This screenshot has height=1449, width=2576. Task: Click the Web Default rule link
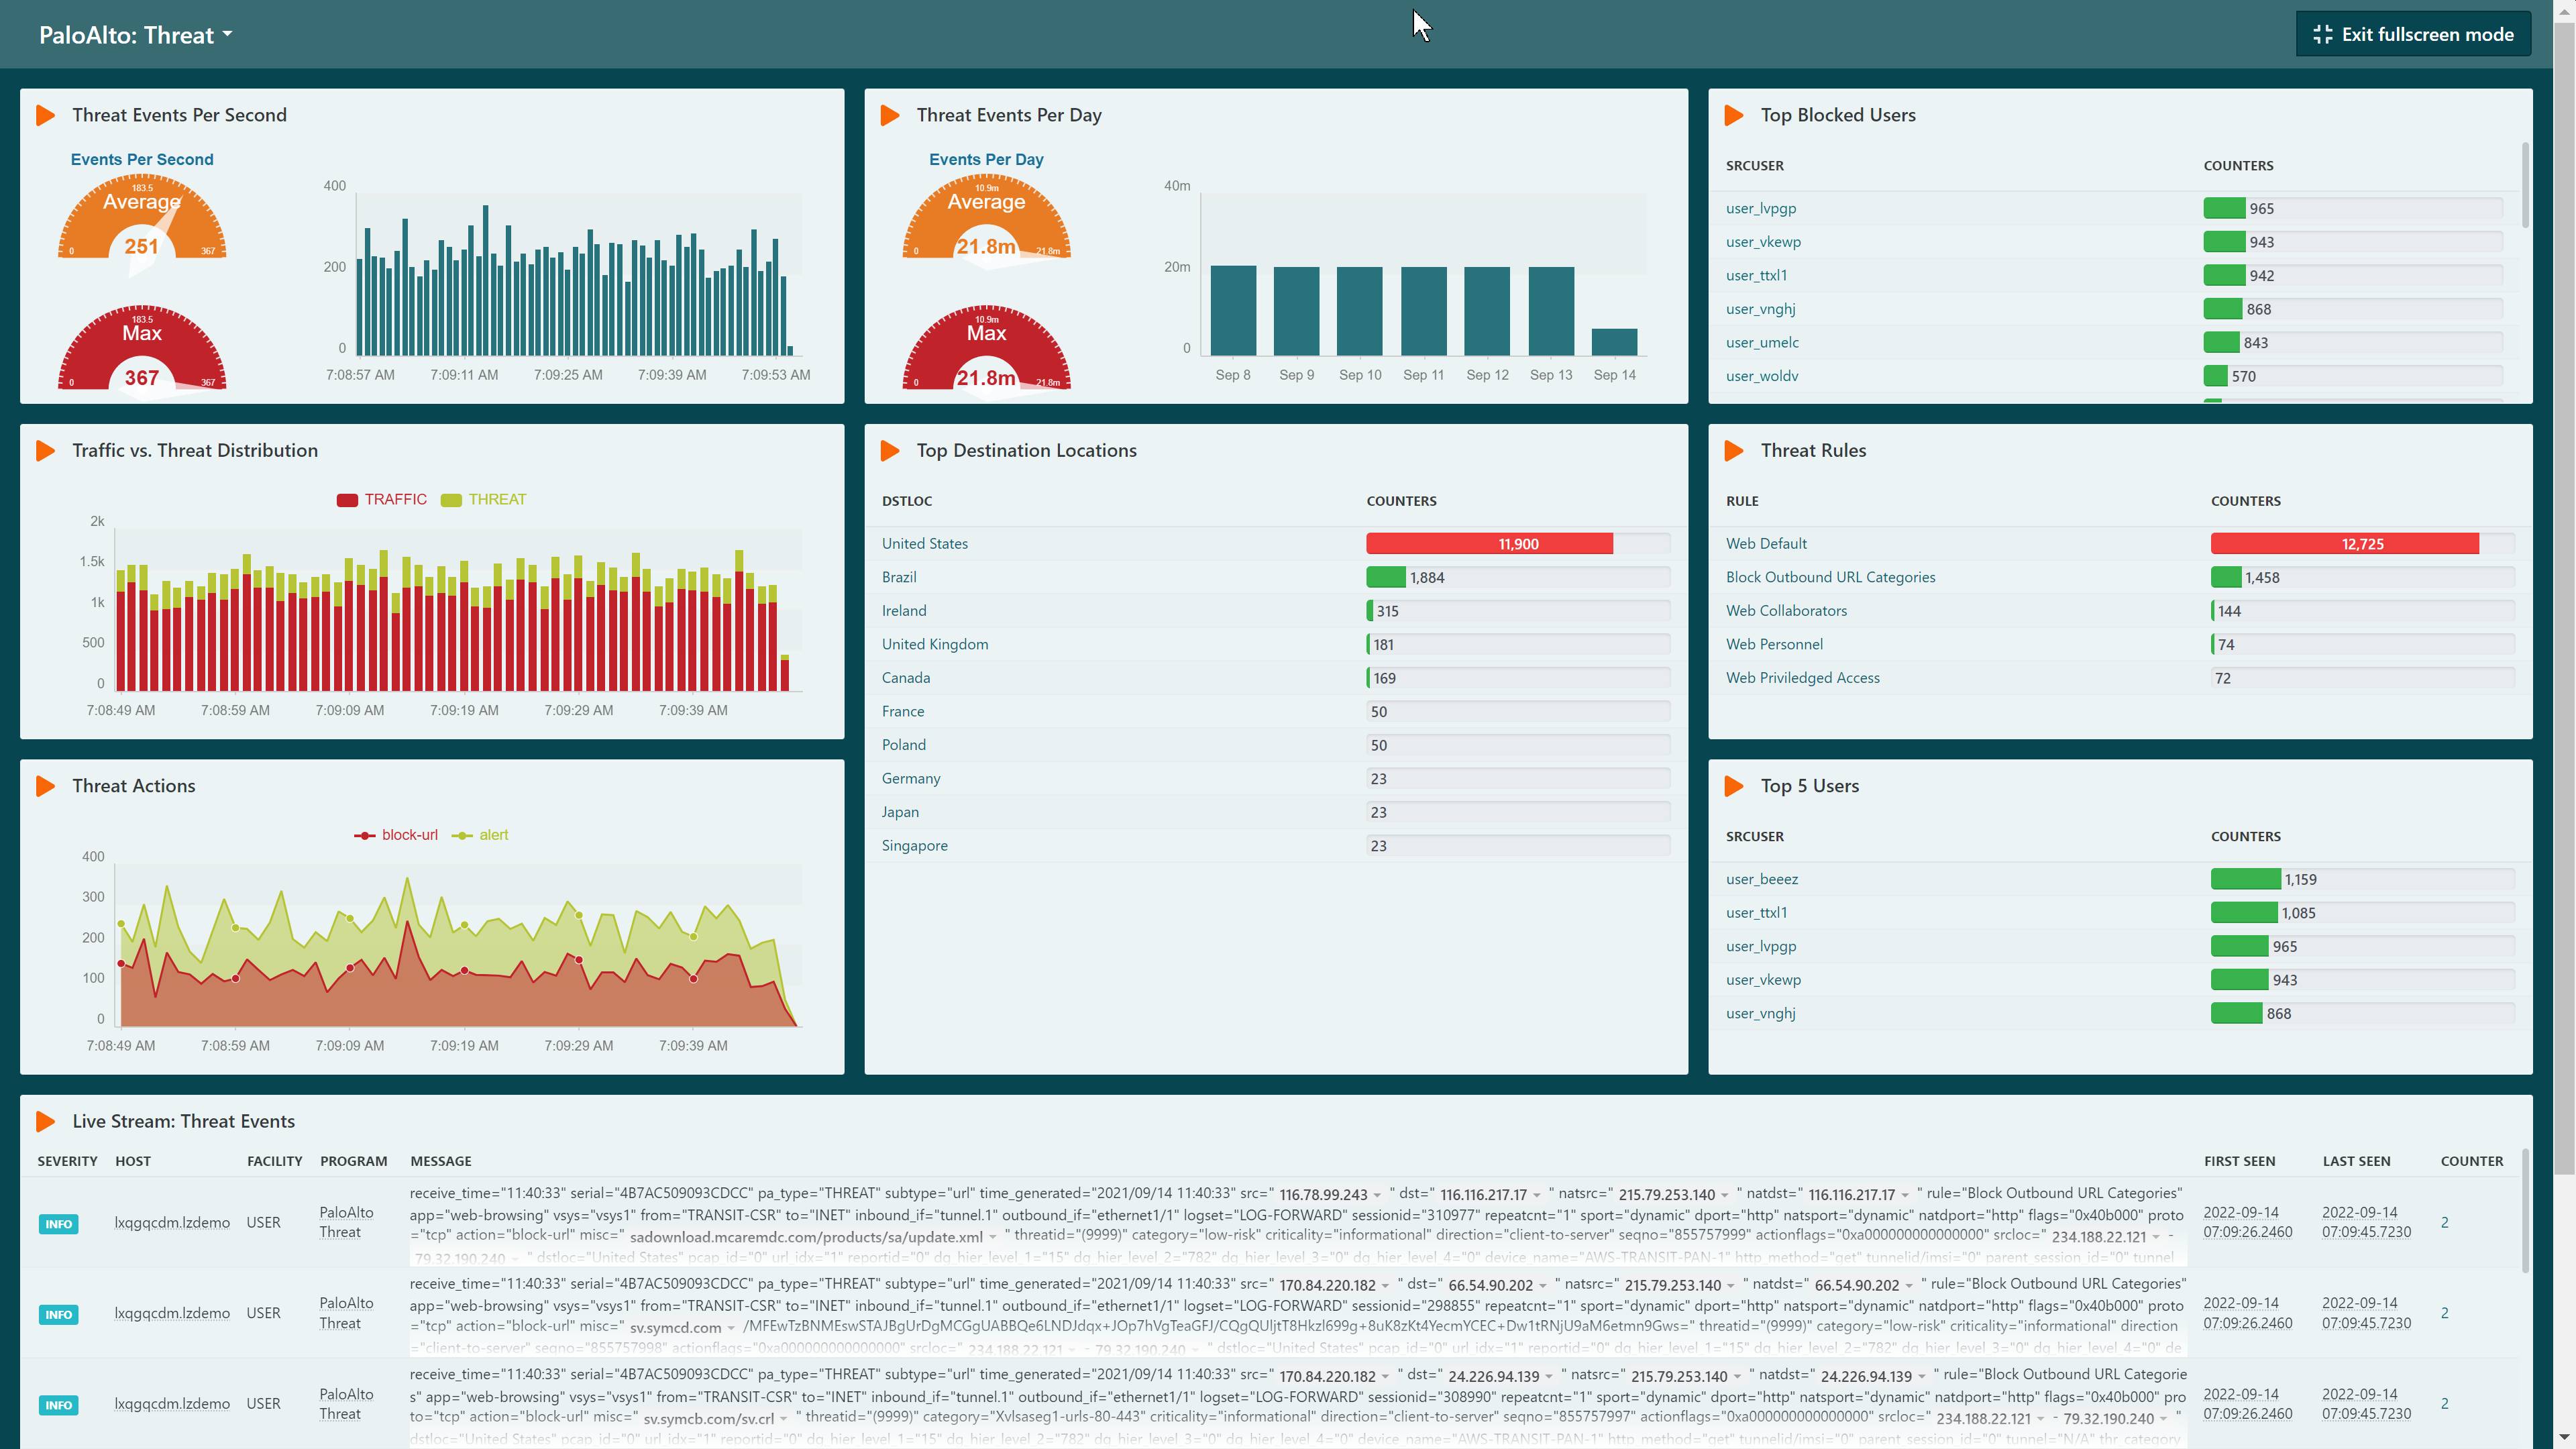pyautogui.click(x=1766, y=543)
